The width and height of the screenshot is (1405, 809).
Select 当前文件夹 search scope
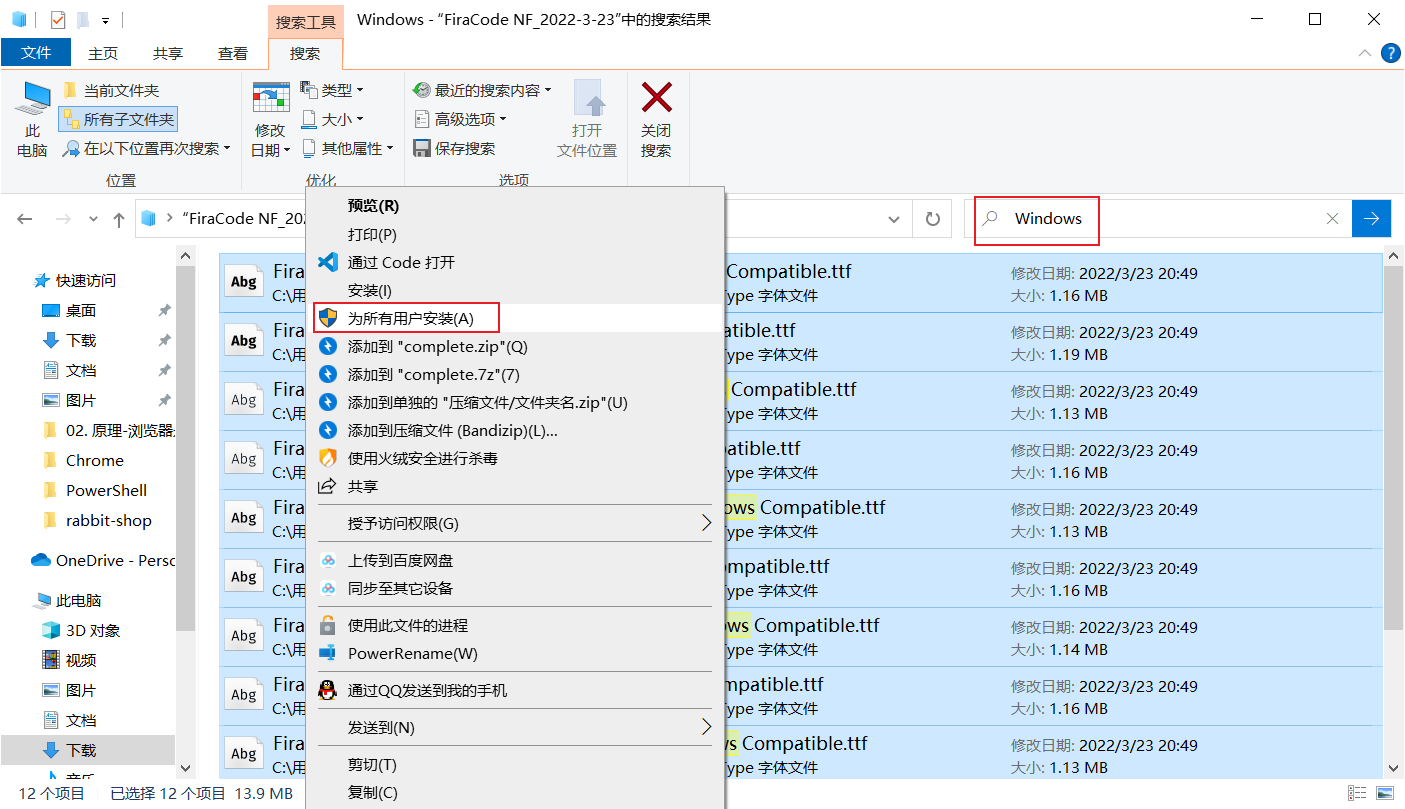tap(110, 90)
